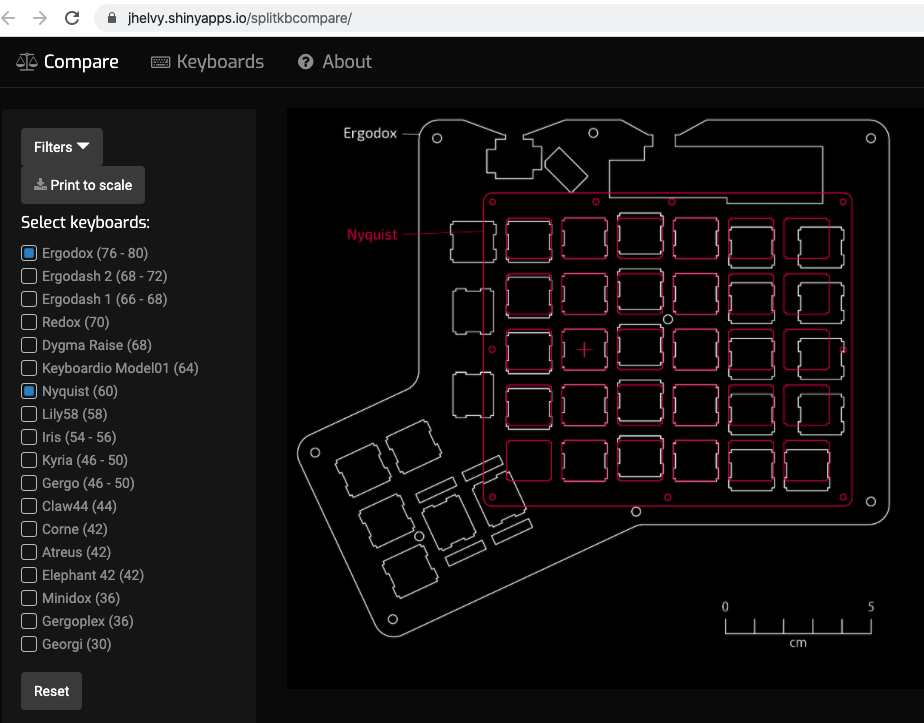Click the red plus center marker
Screen dimensions: 924x723
pos(585,350)
